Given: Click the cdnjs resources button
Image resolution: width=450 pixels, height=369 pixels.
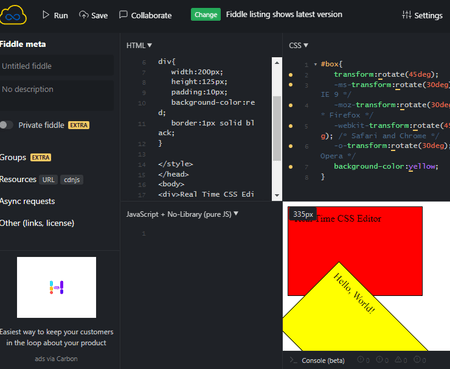Looking at the screenshot, I should click(x=72, y=180).
